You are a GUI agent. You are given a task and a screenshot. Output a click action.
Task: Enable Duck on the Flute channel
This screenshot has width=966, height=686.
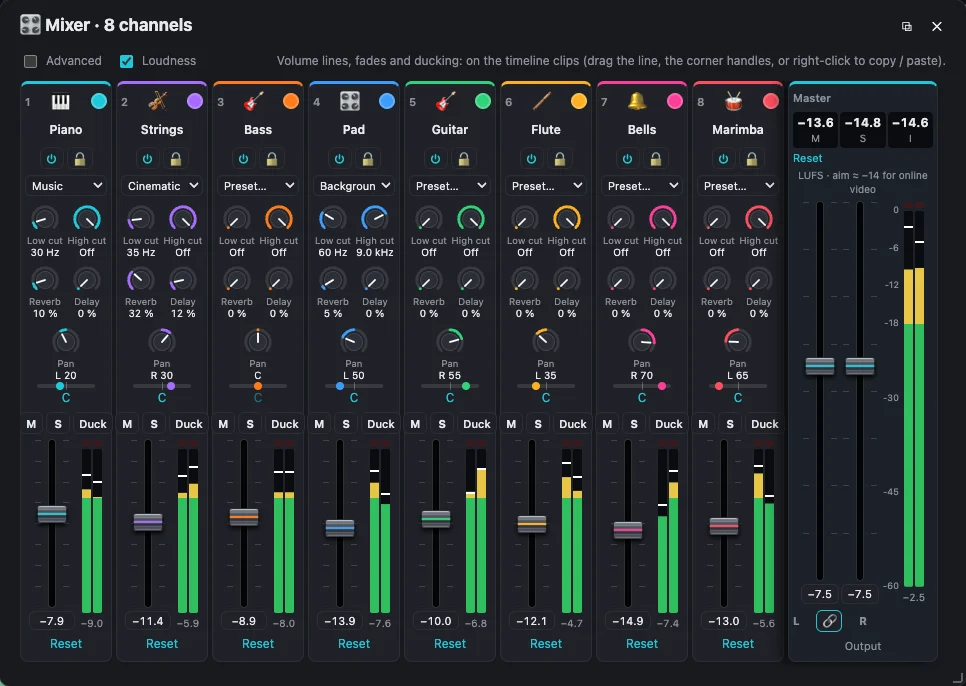point(573,424)
